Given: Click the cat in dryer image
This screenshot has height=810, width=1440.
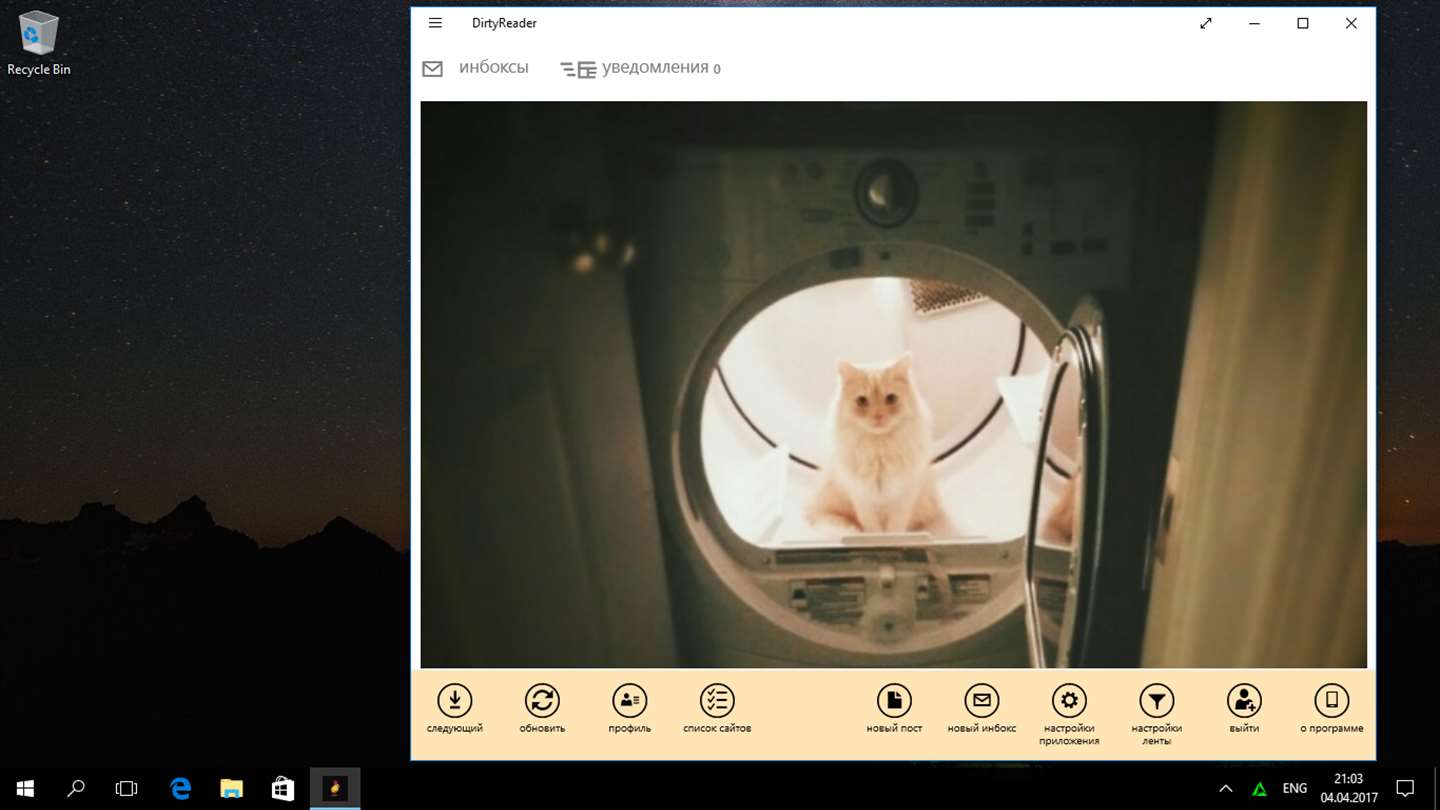Looking at the screenshot, I should click(893, 384).
